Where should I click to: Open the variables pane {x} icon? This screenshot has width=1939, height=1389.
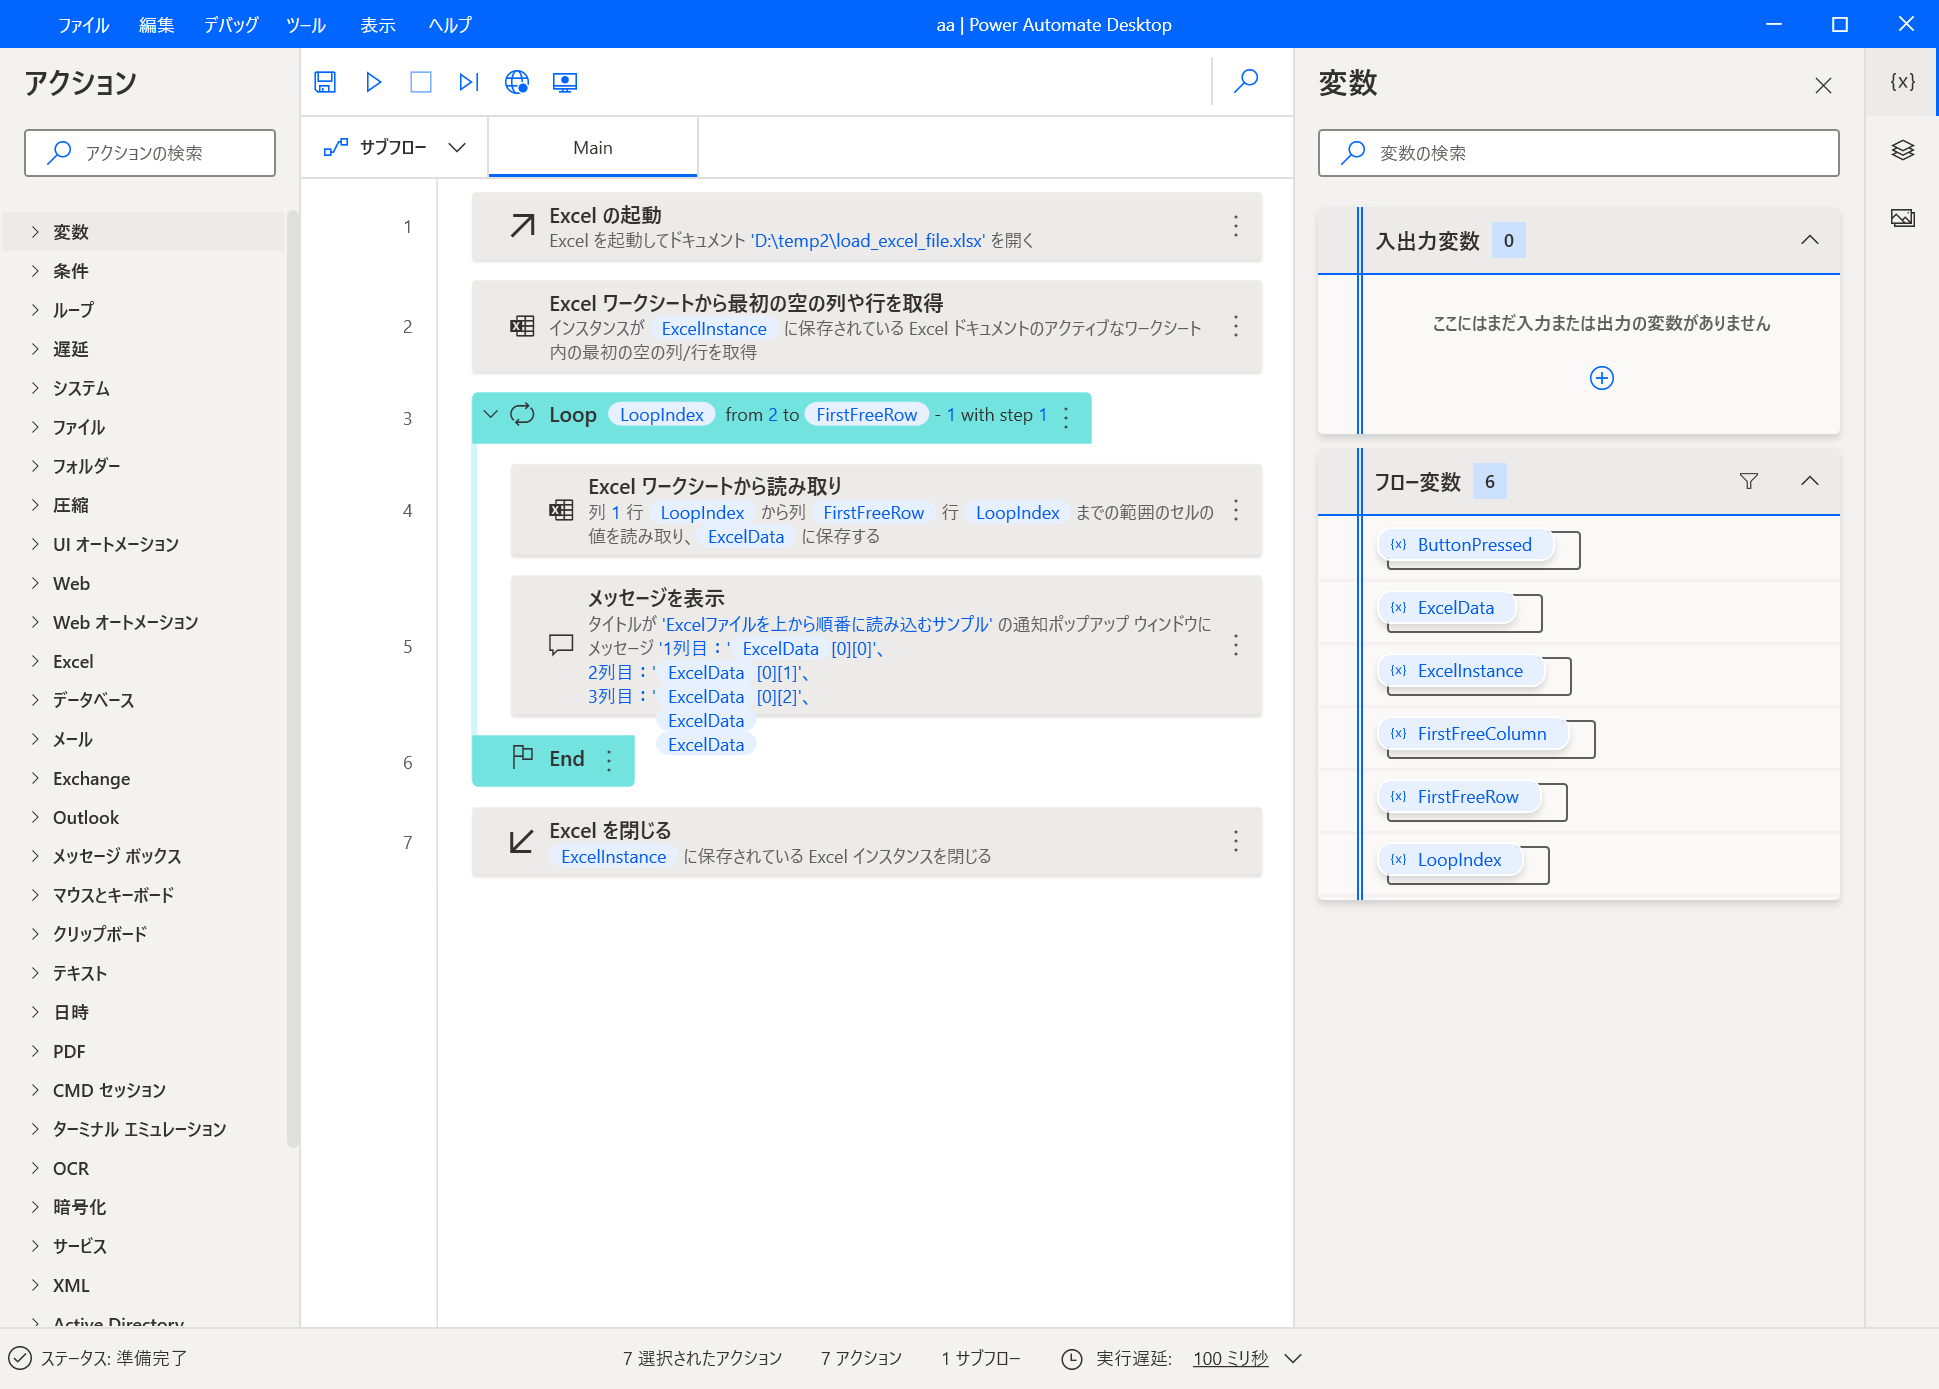[1902, 82]
